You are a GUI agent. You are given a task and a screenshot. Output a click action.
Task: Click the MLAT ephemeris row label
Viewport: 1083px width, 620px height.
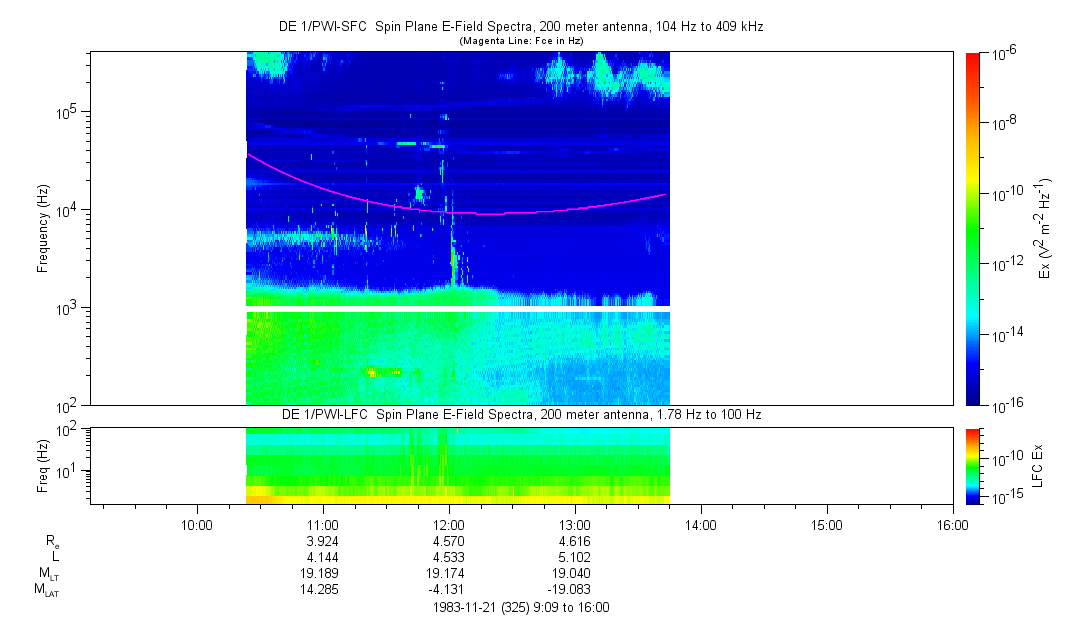coord(47,590)
